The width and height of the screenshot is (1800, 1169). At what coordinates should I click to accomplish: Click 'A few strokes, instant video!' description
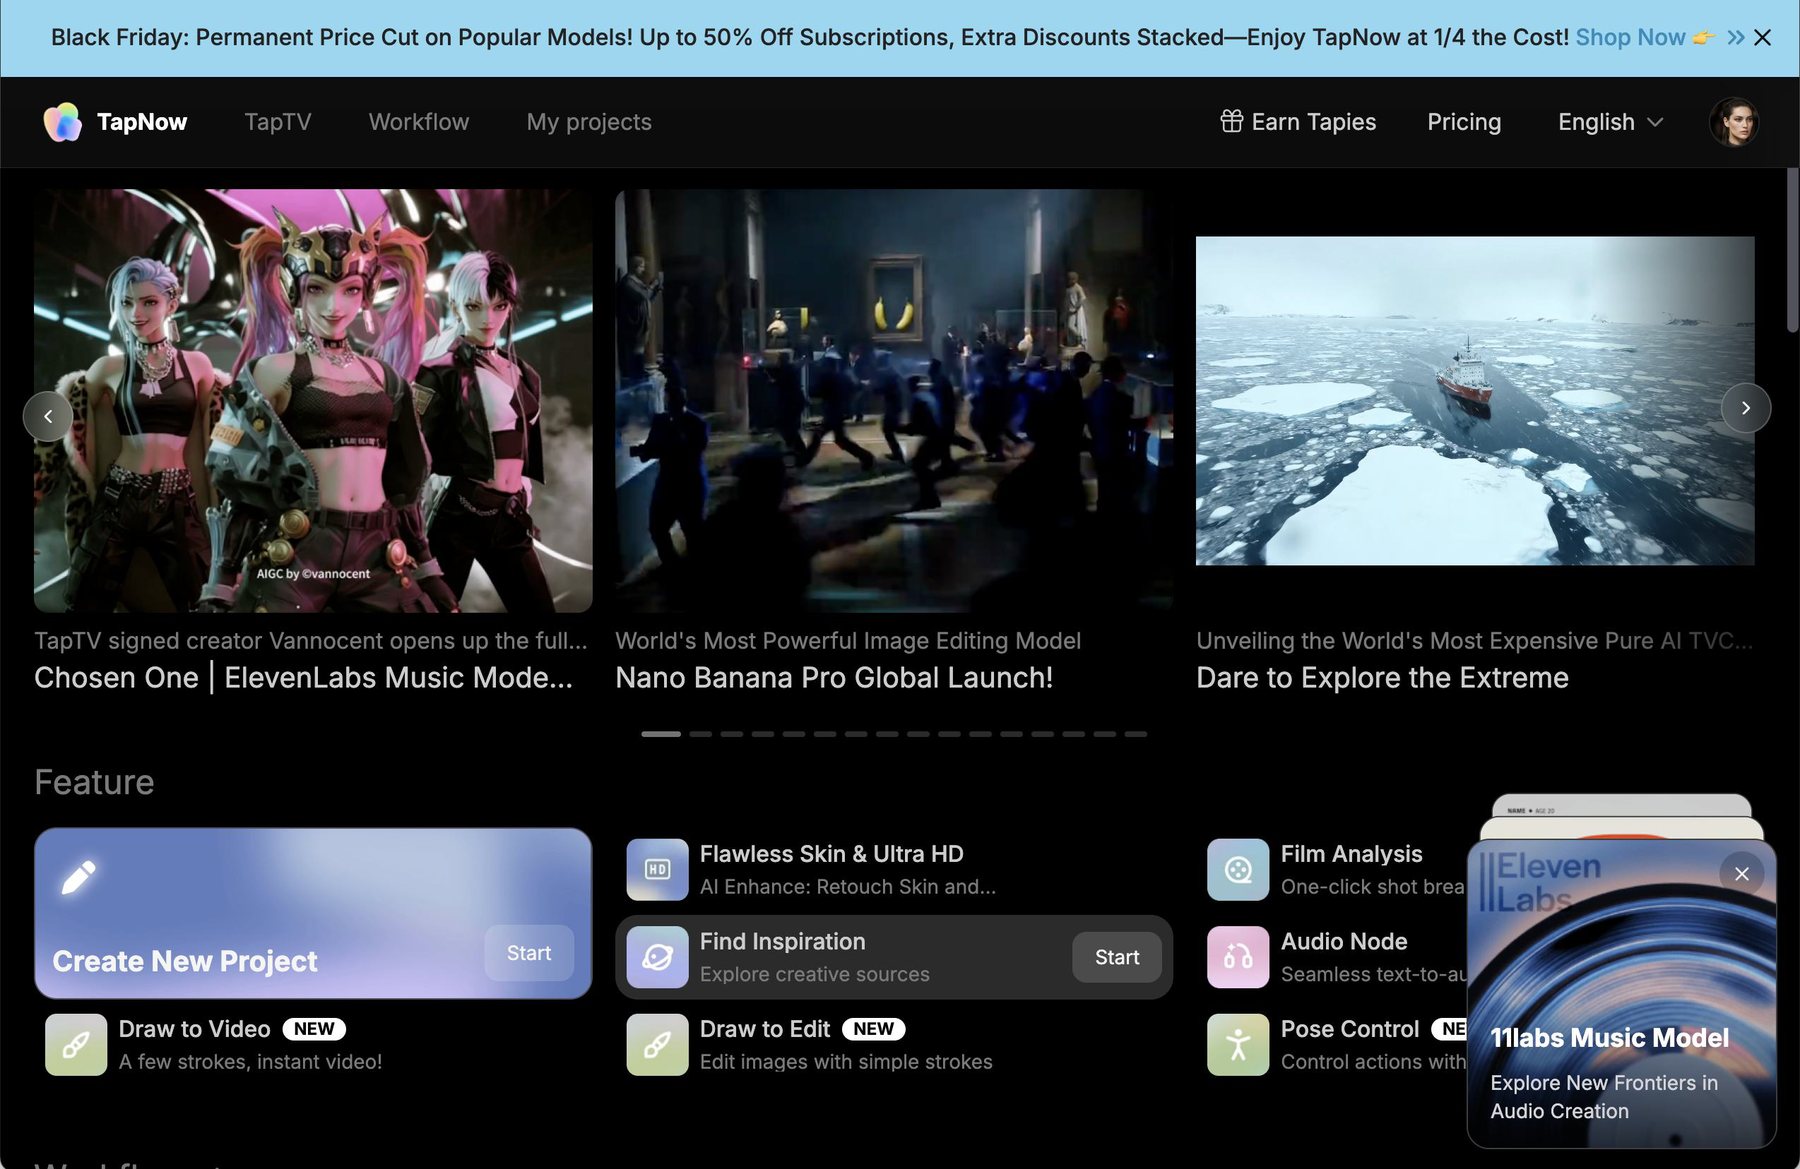[x=251, y=1062]
